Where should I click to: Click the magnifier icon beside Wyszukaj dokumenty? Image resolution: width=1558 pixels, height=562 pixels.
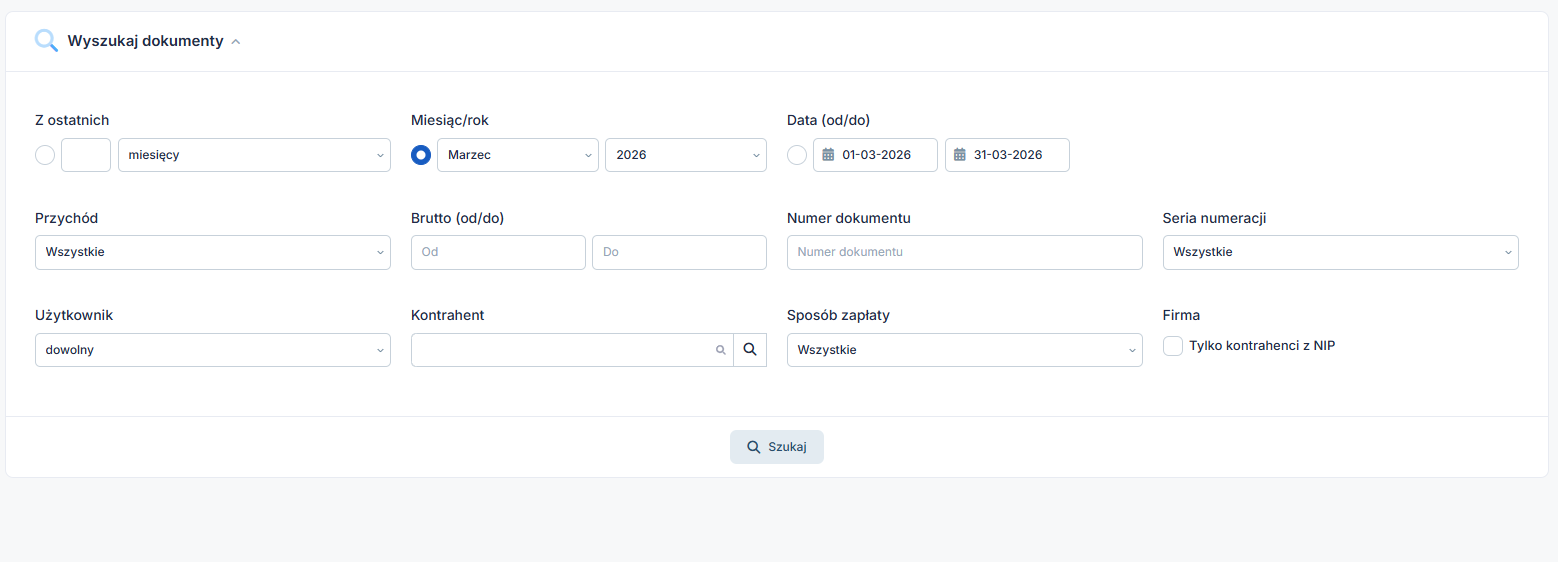click(46, 41)
